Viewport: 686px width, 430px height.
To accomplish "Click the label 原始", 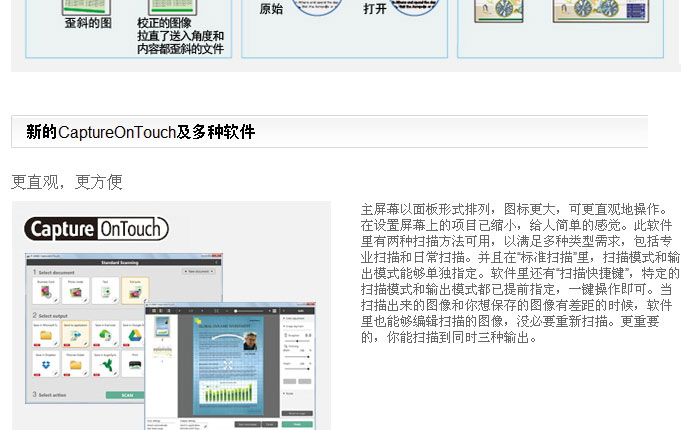I will pyautogui.click(x=271, y=9).
